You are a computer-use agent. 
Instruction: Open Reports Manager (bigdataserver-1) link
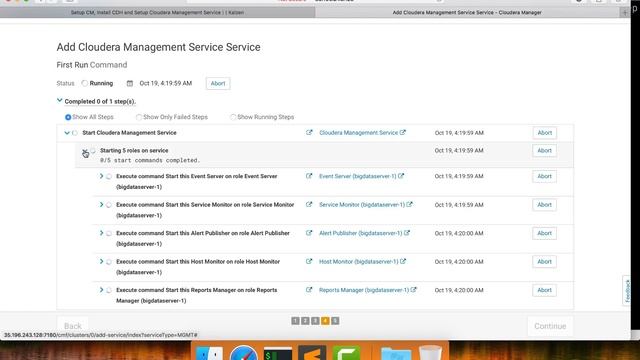point(364,290)
